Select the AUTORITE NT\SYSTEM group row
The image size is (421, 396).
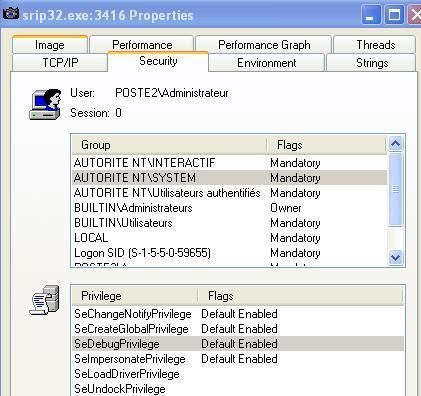tap(230, 178)
